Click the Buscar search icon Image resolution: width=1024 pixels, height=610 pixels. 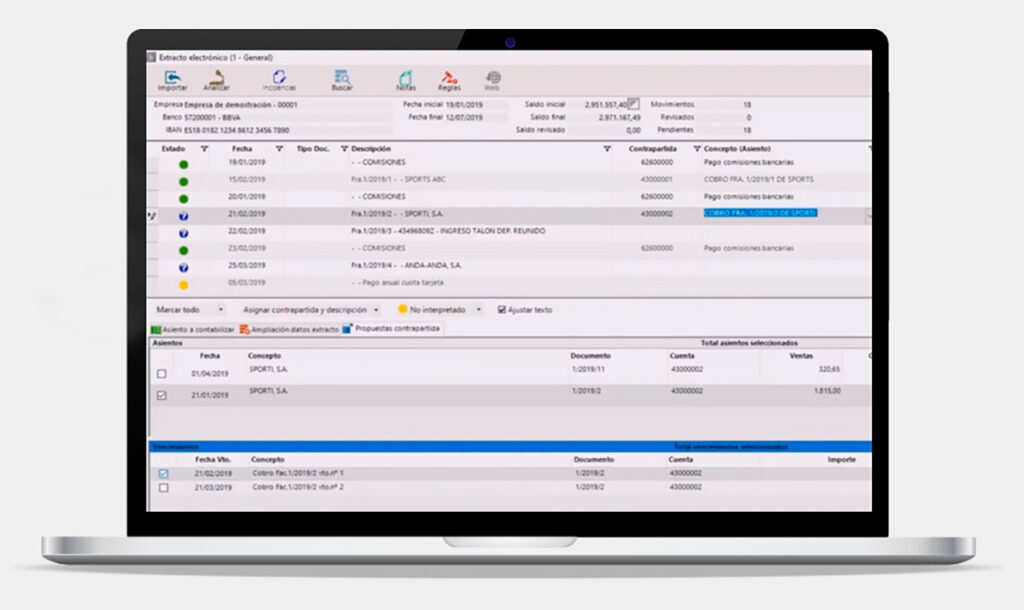(342, 80)
